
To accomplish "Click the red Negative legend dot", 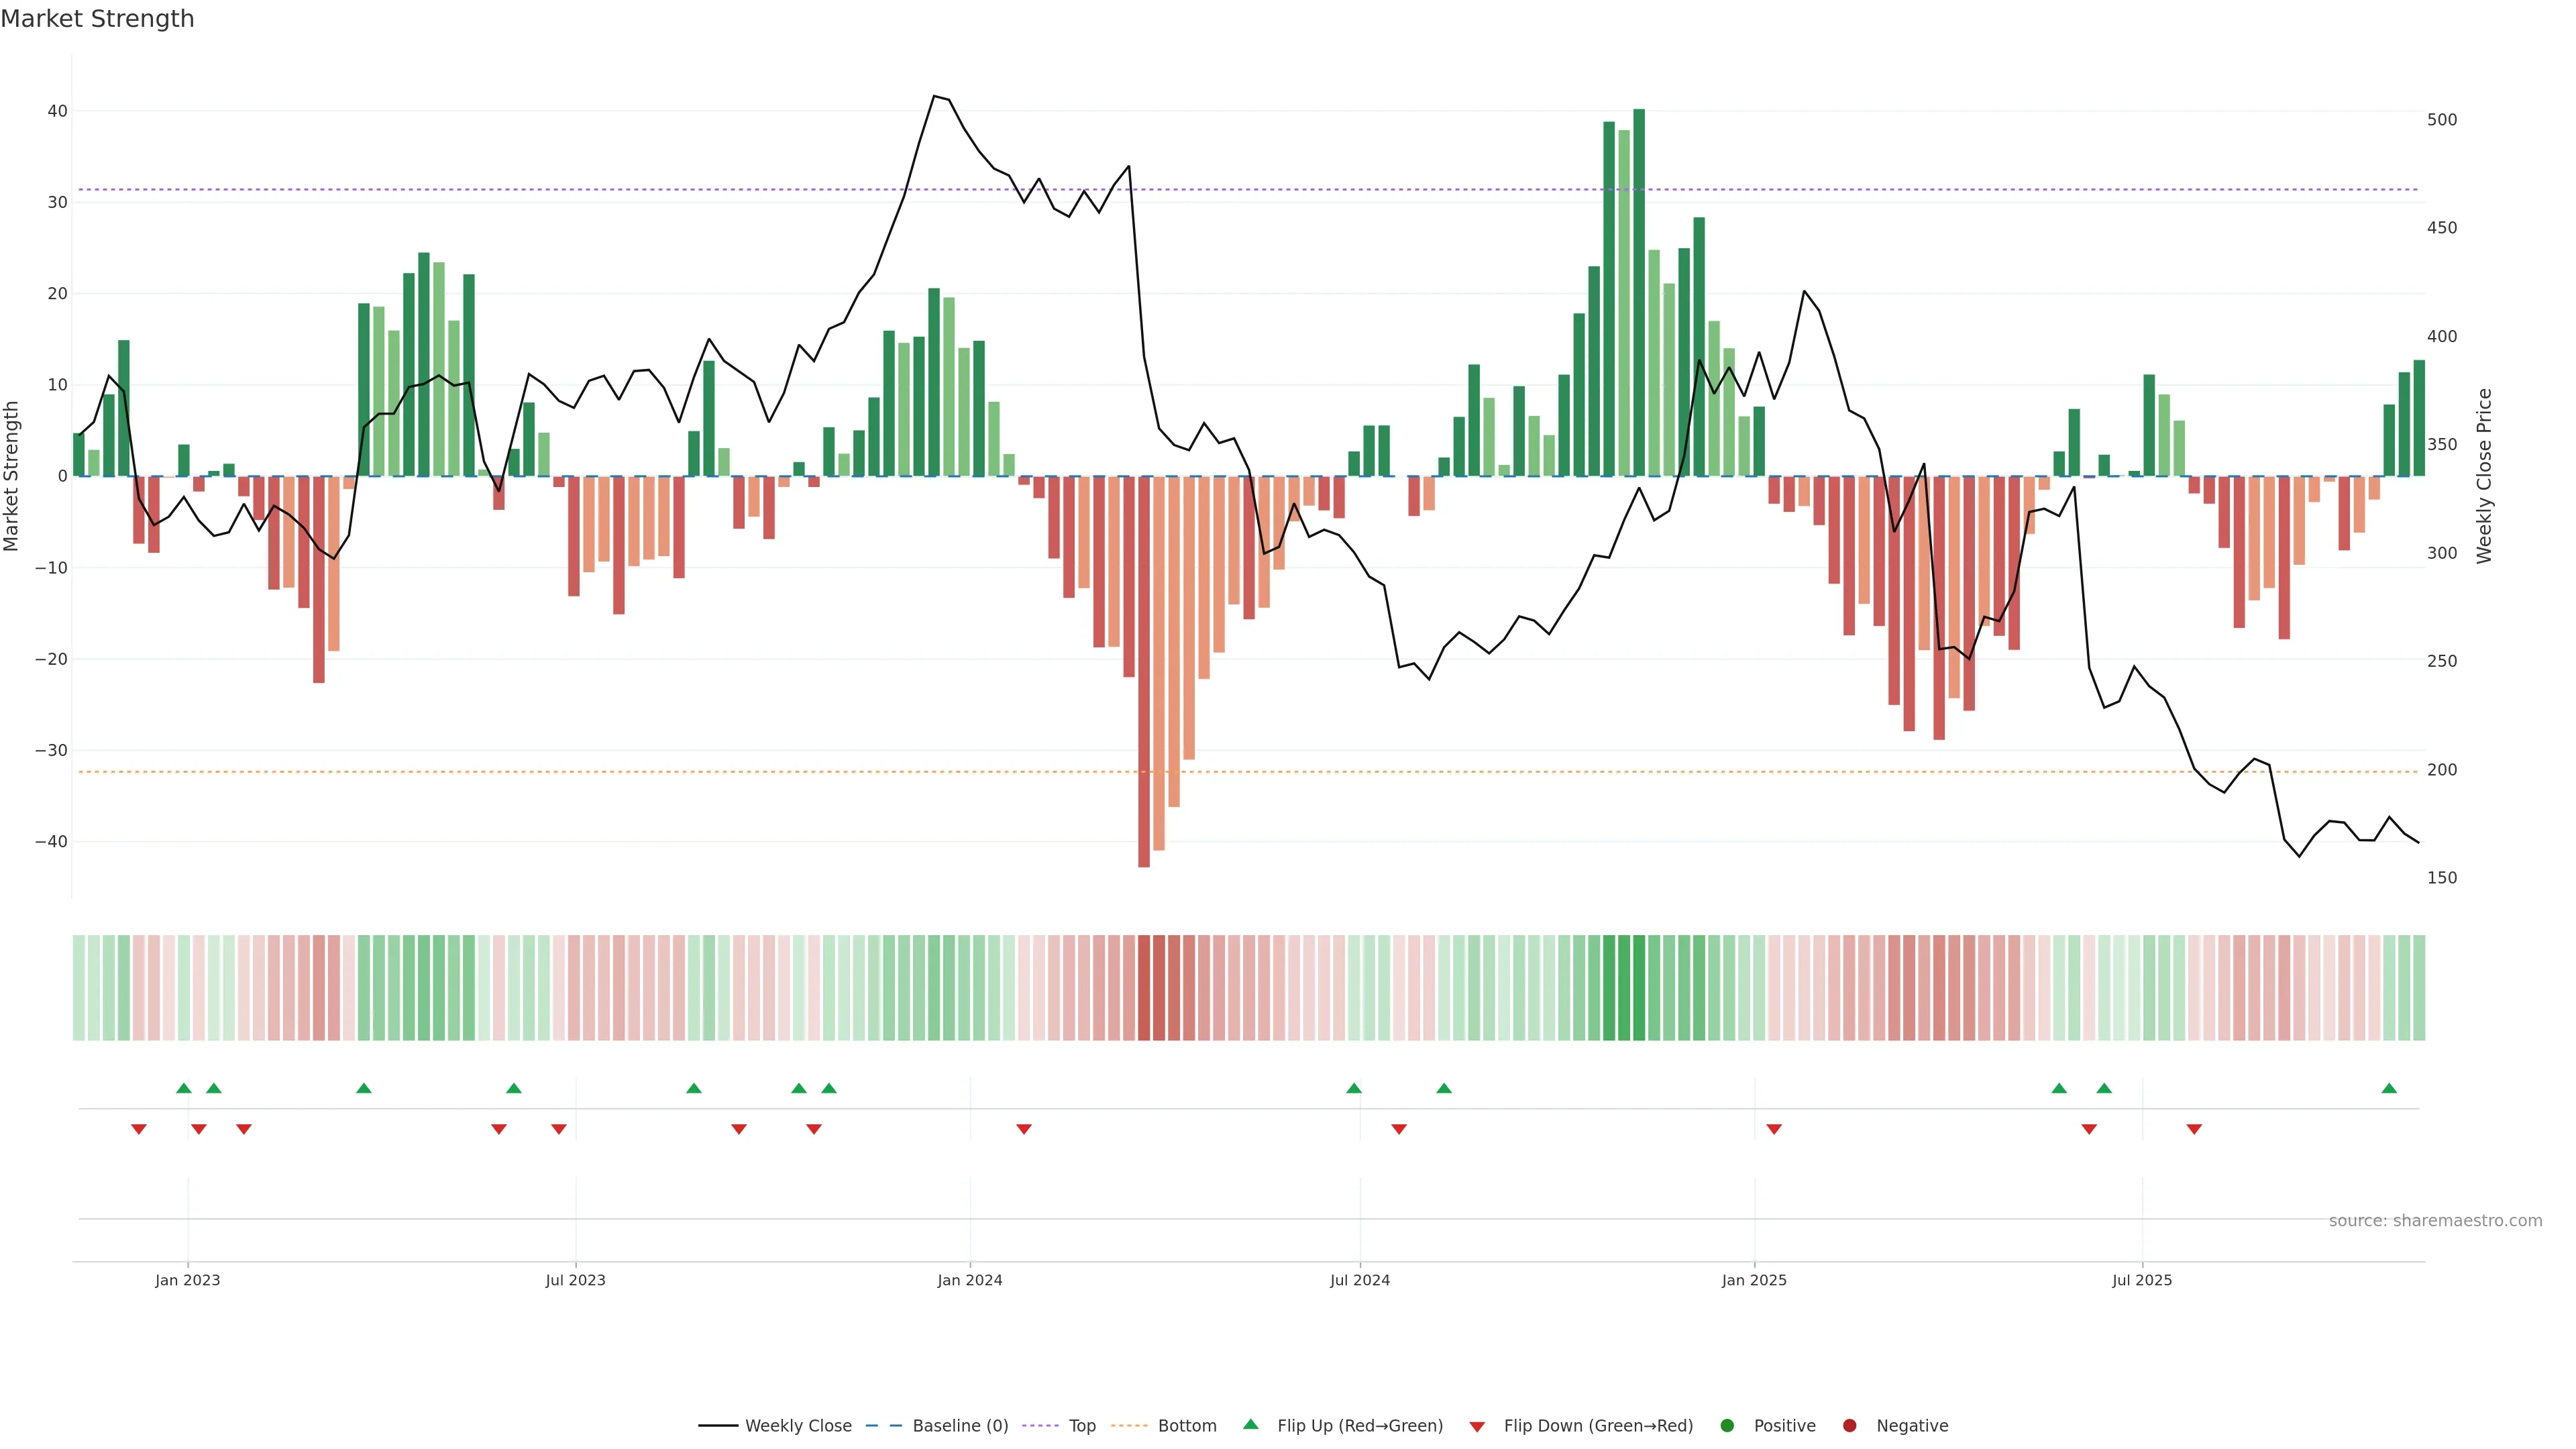I will click(1849, 1426).
